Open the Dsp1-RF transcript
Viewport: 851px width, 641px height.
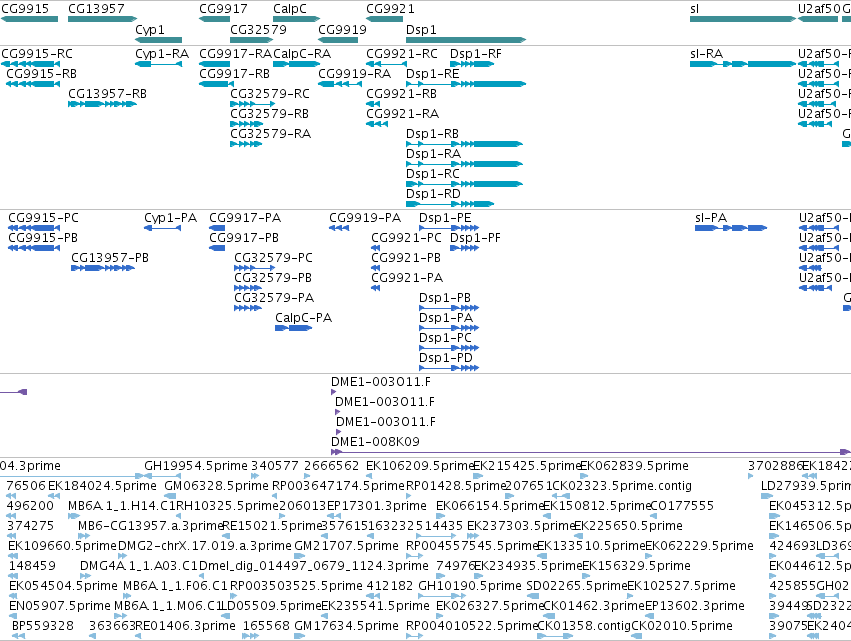472,64
